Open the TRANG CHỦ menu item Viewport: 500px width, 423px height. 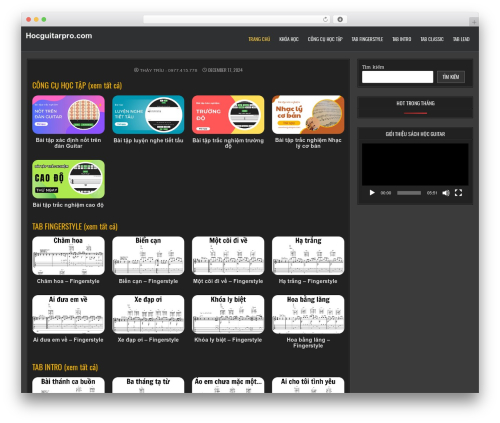(259, 39)
